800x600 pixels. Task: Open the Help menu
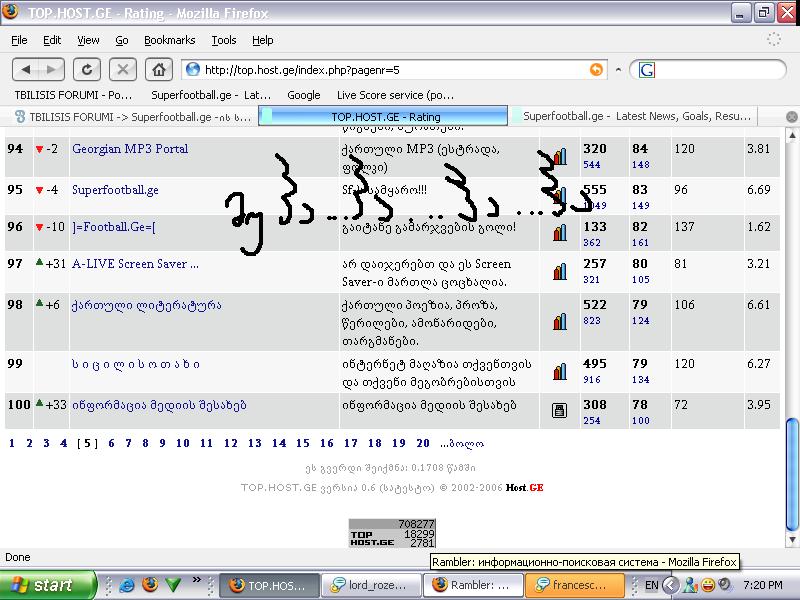(x=263, y=40)
